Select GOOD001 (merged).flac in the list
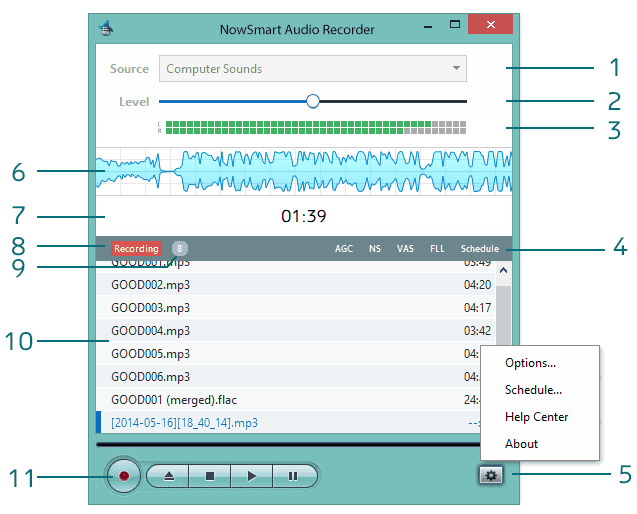Viewport: 637px width, 514px height. [288, 400]
